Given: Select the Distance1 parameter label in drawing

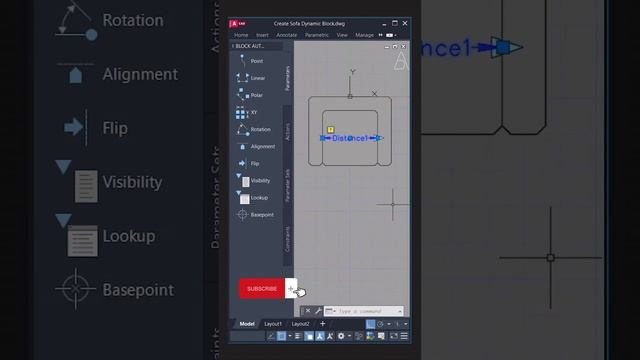Looking at the screenshot, I should (x=350, y=138).
